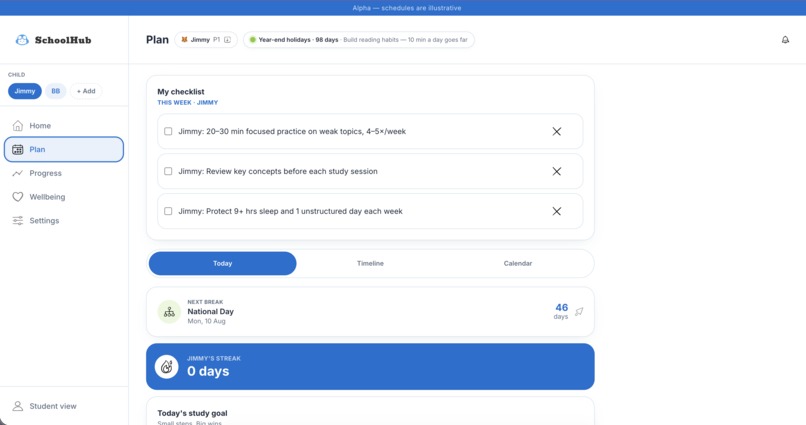
Task: Remove the focused practice checklist item
Action: point(557,132)
